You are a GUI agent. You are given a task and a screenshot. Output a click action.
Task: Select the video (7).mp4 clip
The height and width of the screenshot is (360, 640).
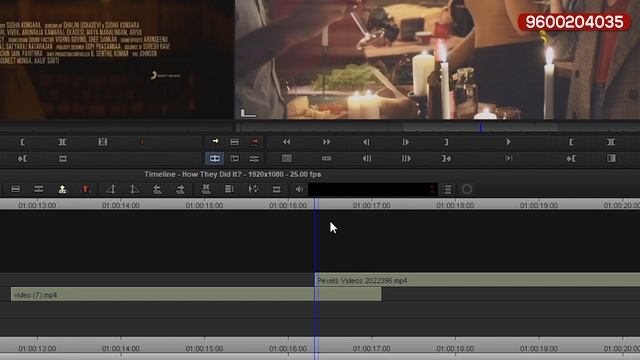[x=196, y=294]
